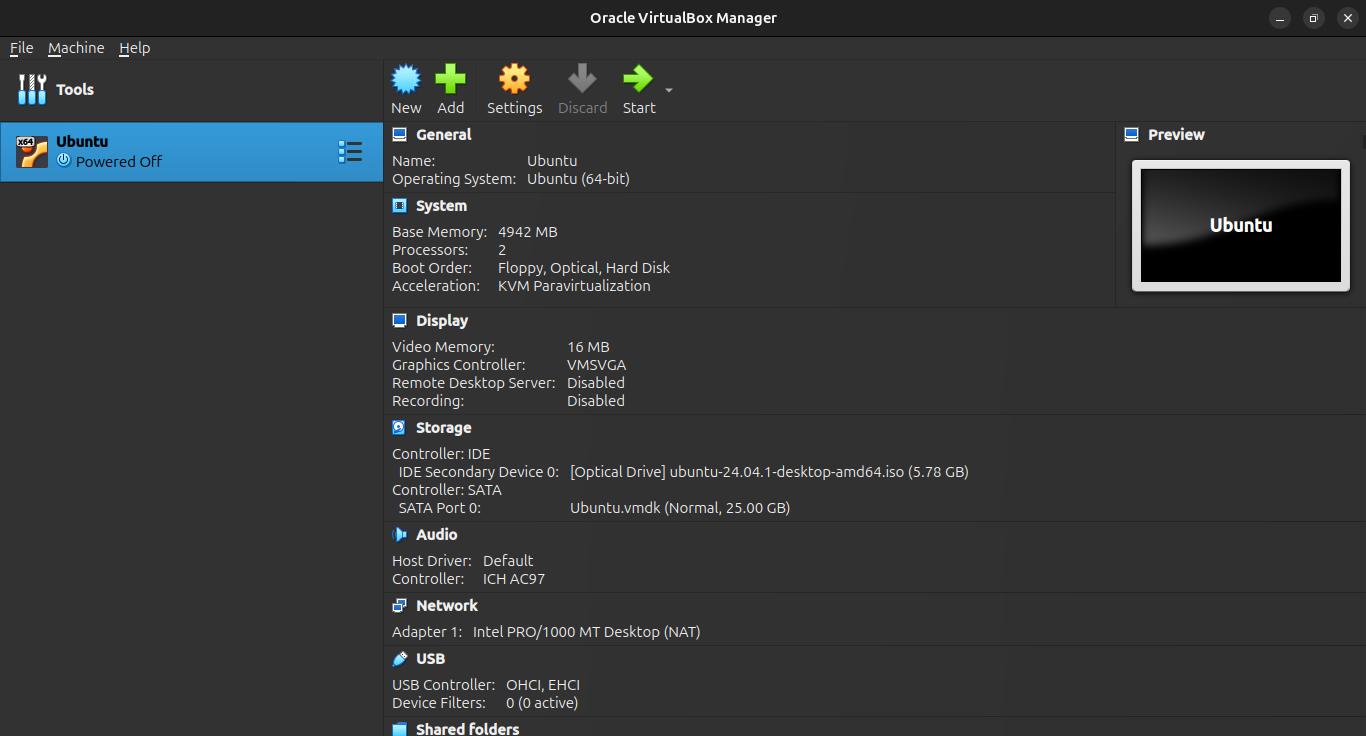Open the Audio settings heading link
The width and height of the screenshot is (1366, 736).
437,535
